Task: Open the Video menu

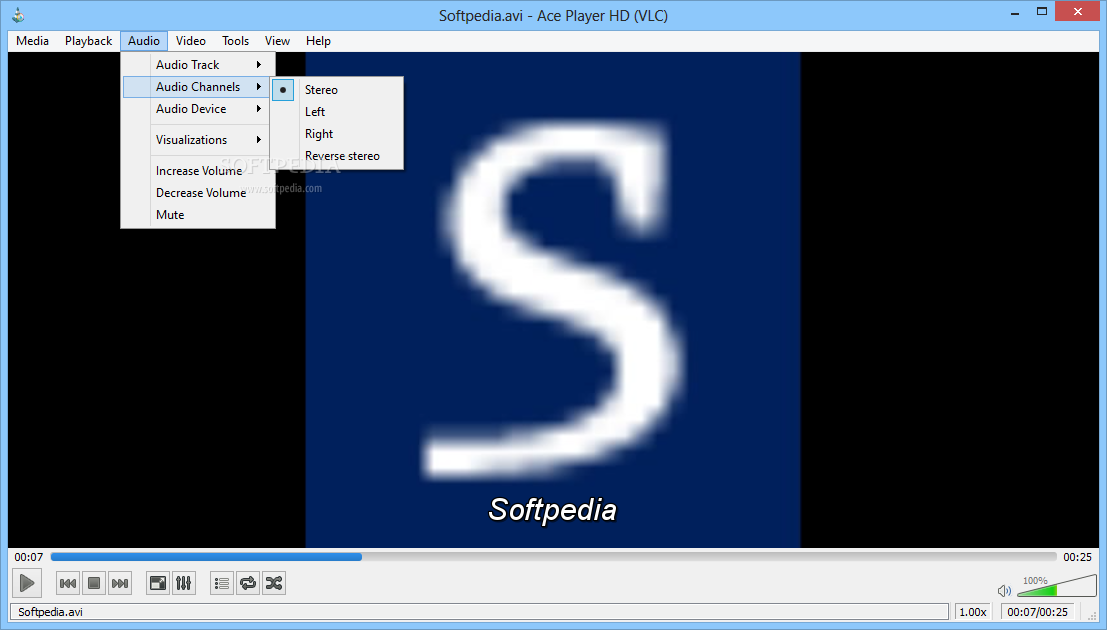Action: point(191,41)
